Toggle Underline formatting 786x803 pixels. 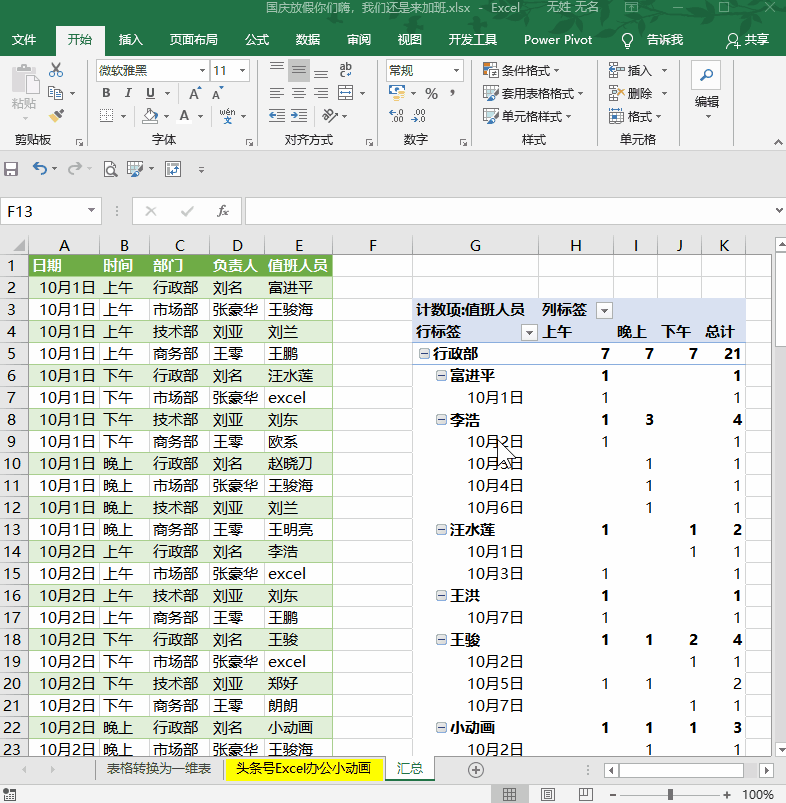[150, 93]
